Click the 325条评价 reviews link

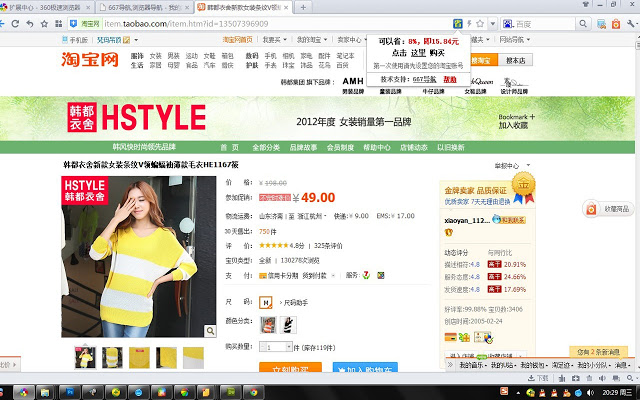pos(328,246)
